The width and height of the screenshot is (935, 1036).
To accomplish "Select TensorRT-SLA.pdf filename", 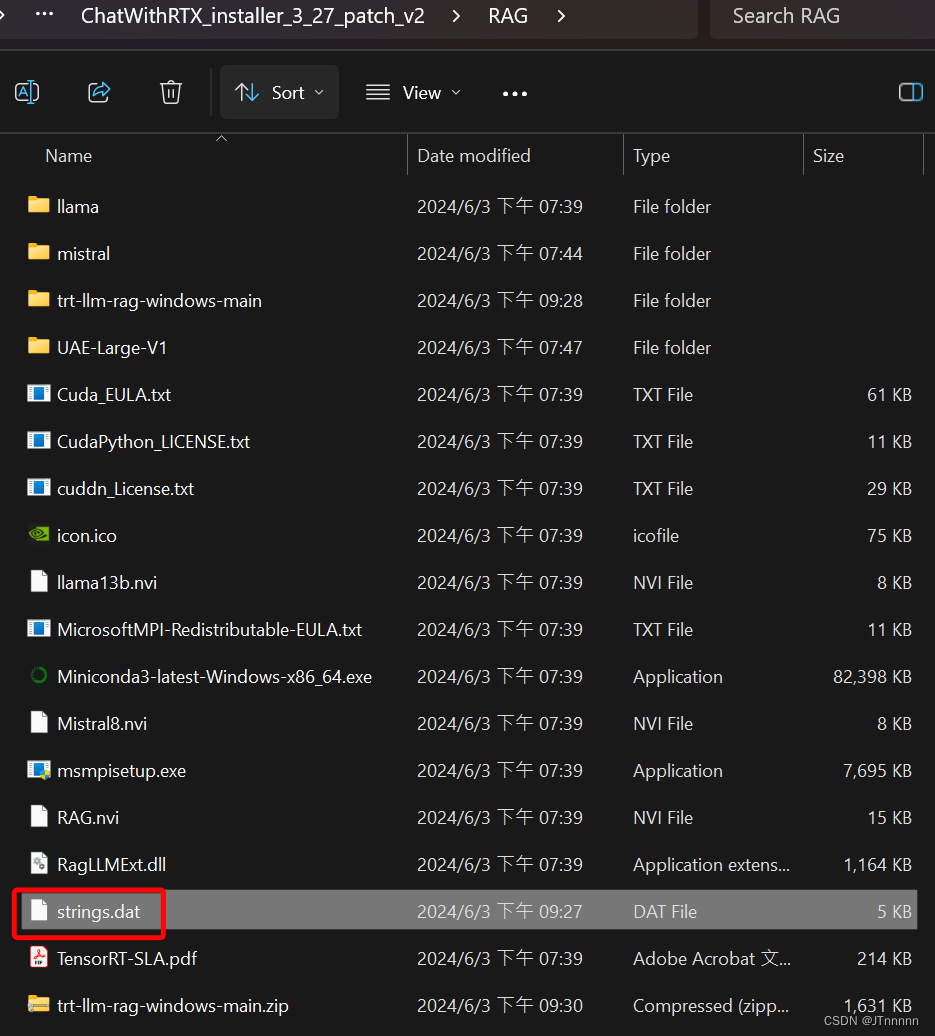I will 127,959.
